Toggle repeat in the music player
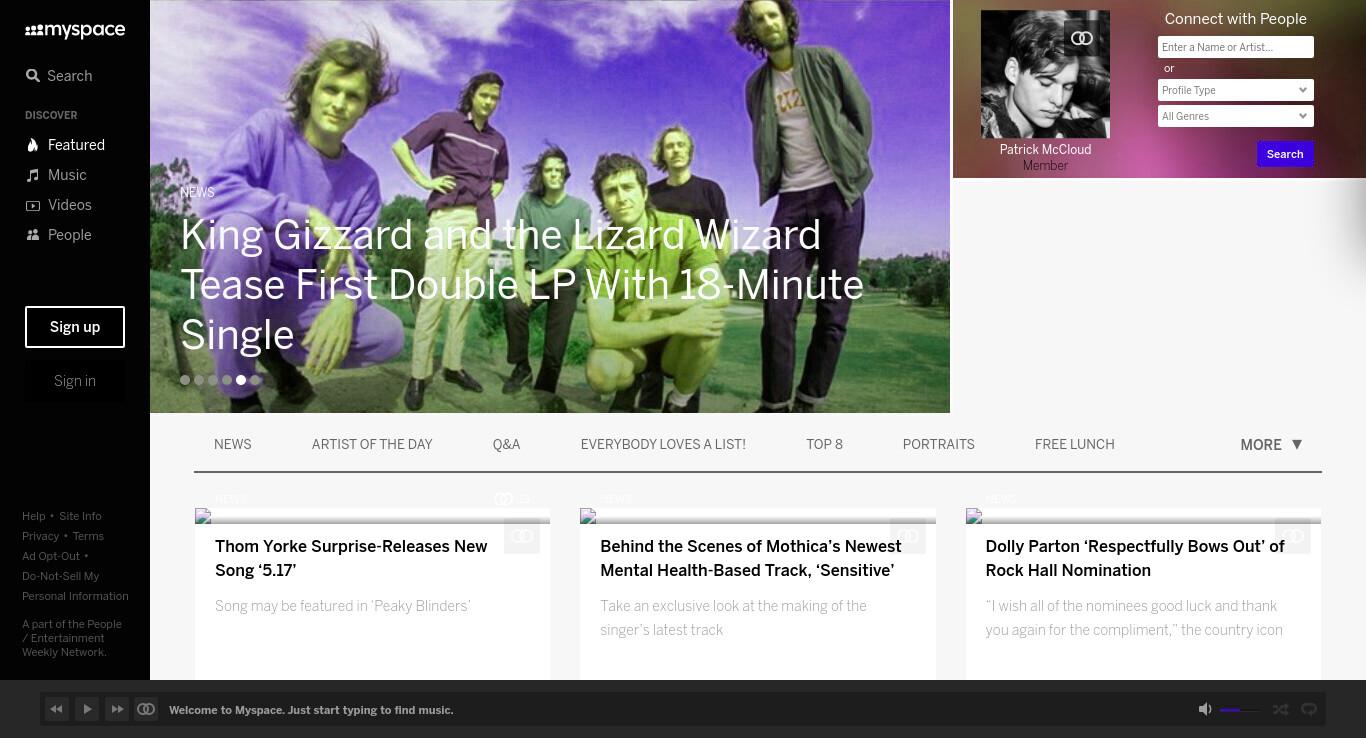Viewport: 1366px width, 738px height. [x=1308, y=709]
